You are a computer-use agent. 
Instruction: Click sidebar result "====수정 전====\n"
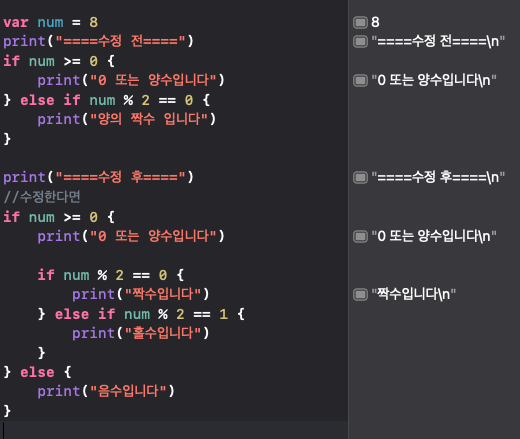coord(438,42)
